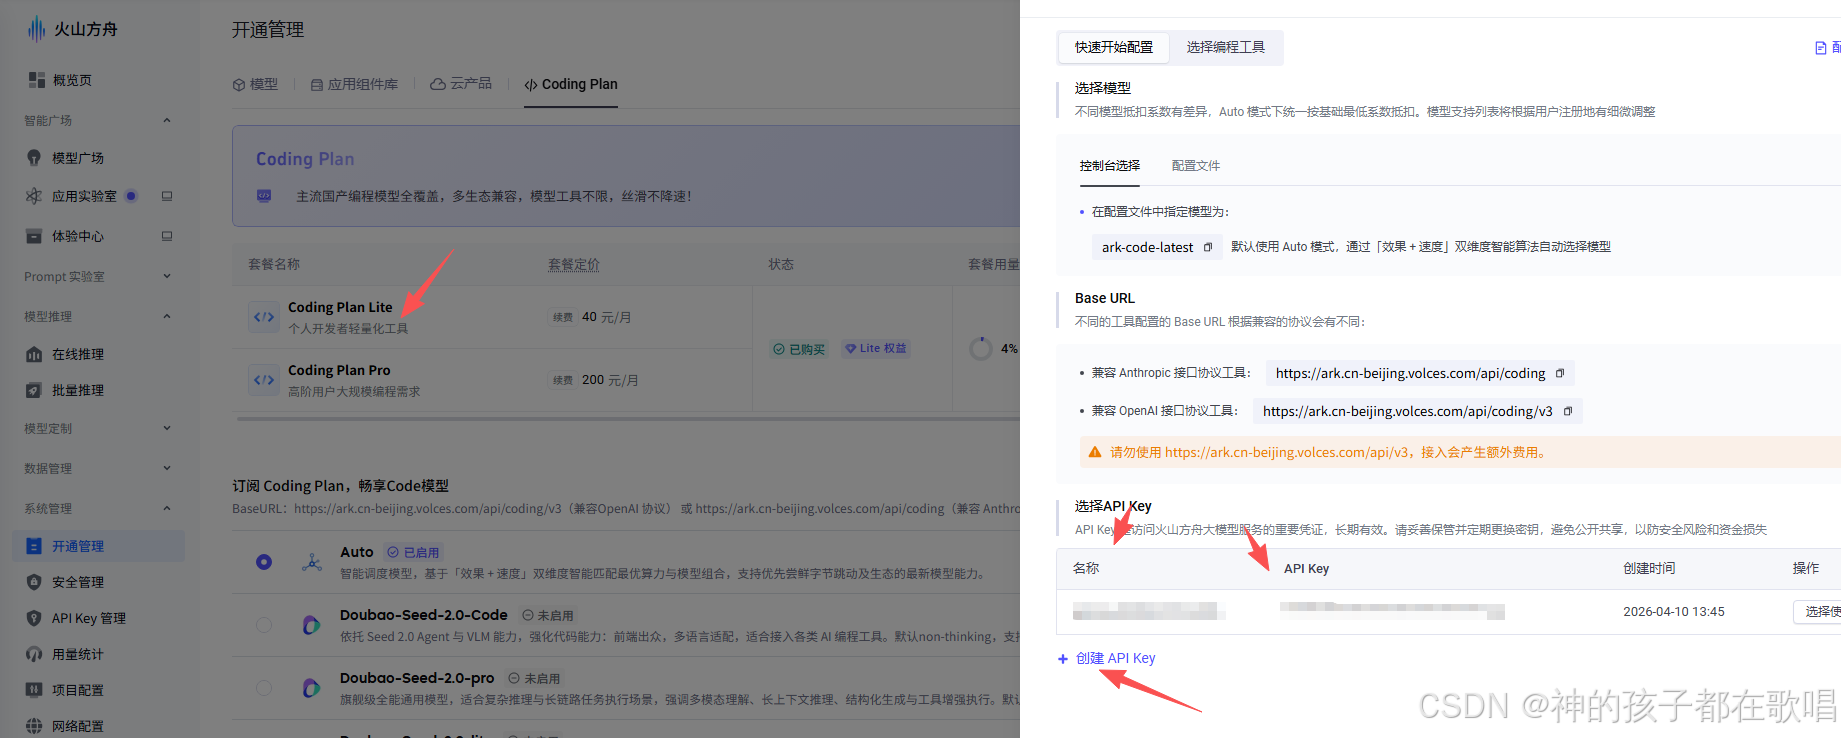This screenshot has width=1841, height=738.
Task: Click the Coding Plan Pro plan name
Action: click(339, 370)
